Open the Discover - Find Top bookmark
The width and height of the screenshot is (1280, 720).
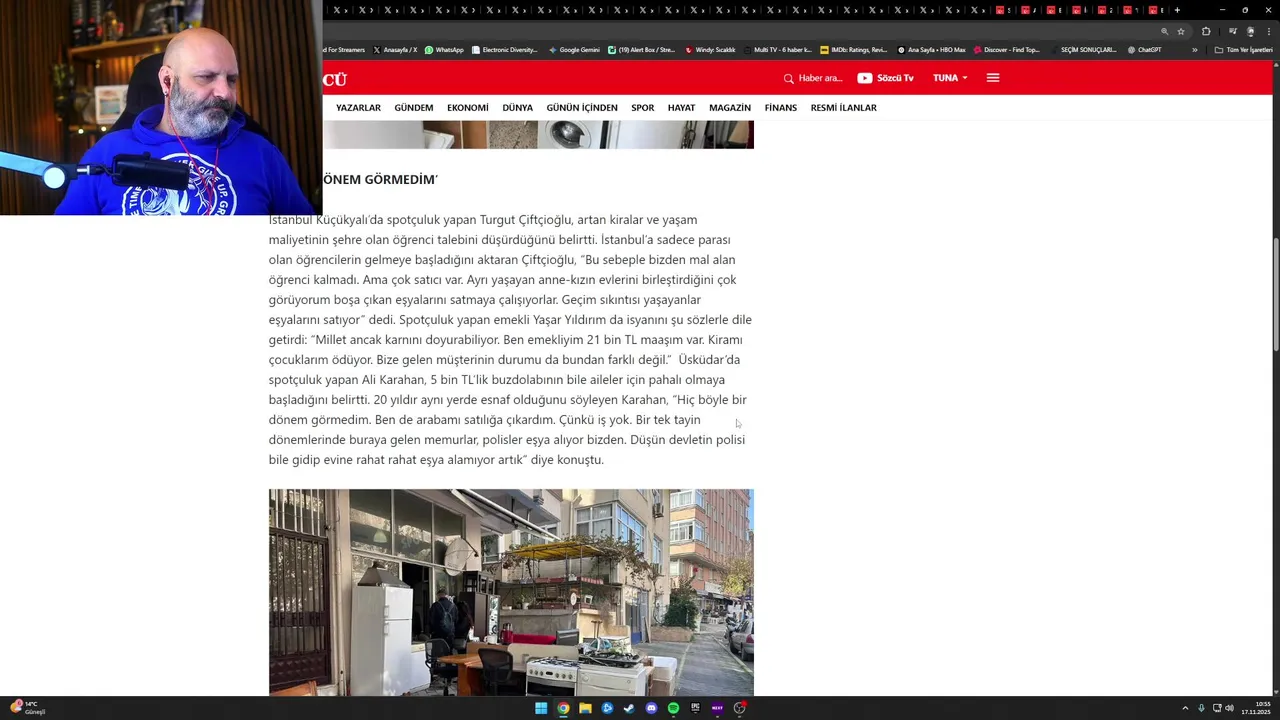[x=1007, y=50]
